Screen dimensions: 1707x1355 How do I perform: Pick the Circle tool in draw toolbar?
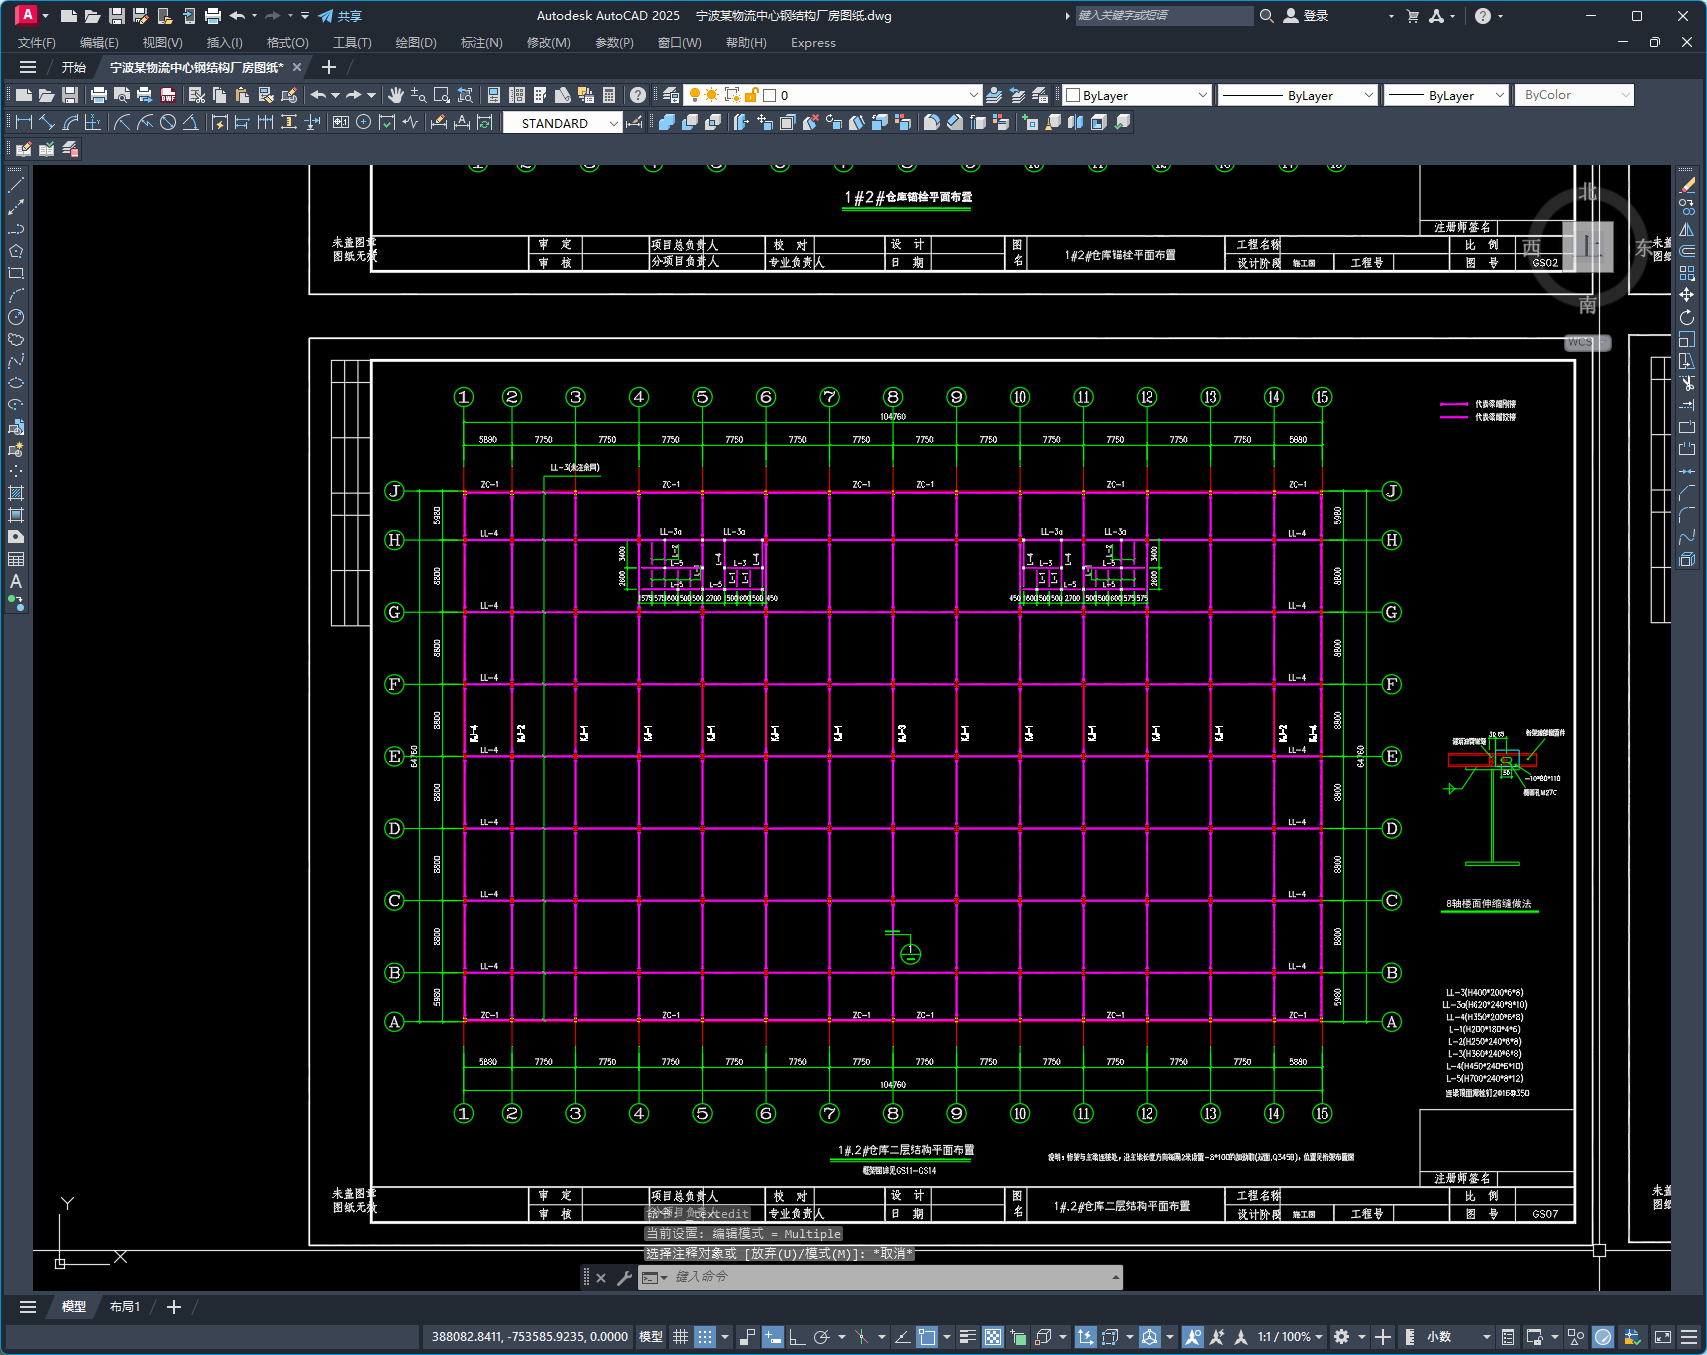(16, 318)
